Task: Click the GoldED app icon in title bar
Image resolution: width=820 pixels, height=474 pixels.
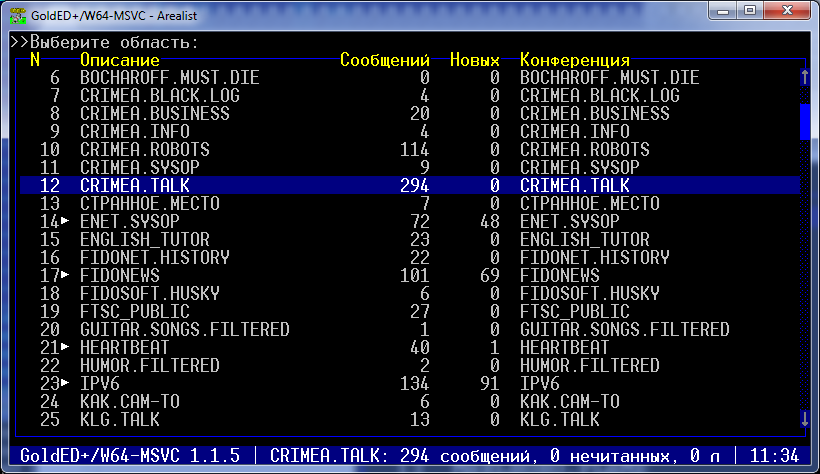Action: tap(17, 16)
